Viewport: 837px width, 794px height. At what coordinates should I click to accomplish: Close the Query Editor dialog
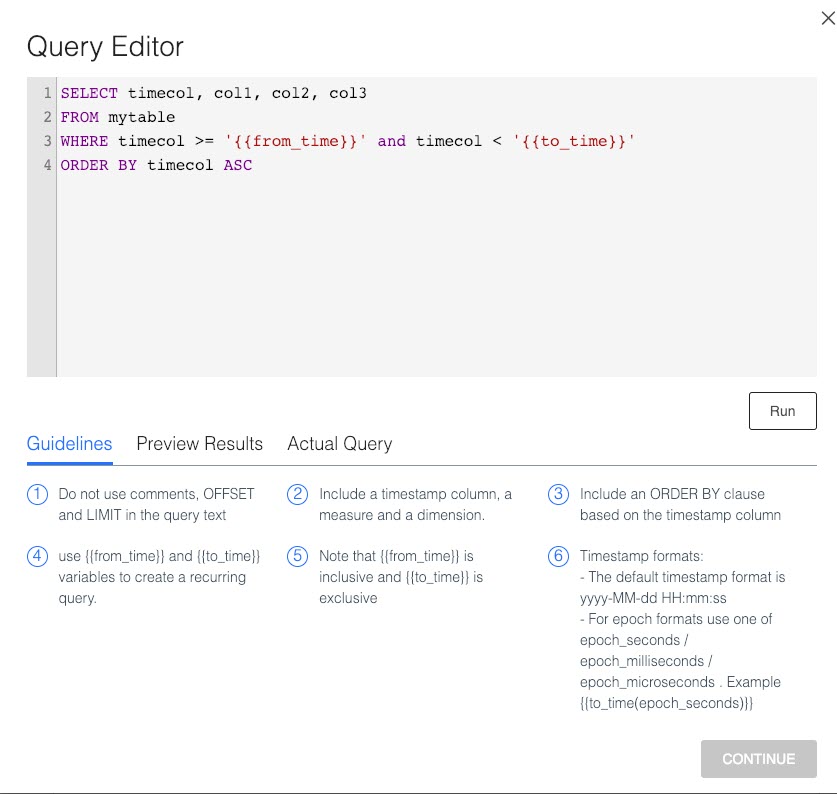click(x=826, y=15)
